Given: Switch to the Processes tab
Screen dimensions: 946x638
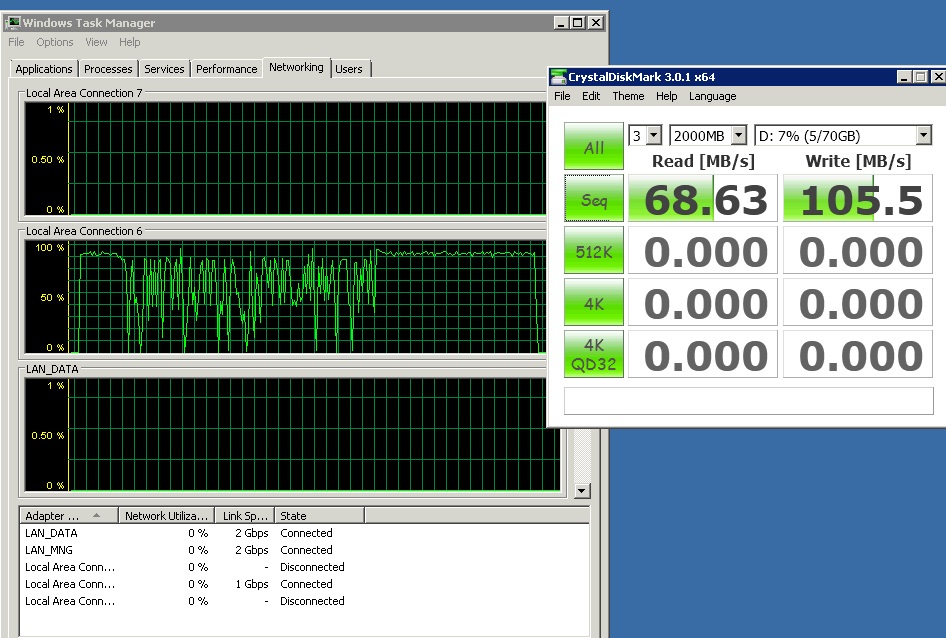Looking at the screenshot, I should 108,69.
